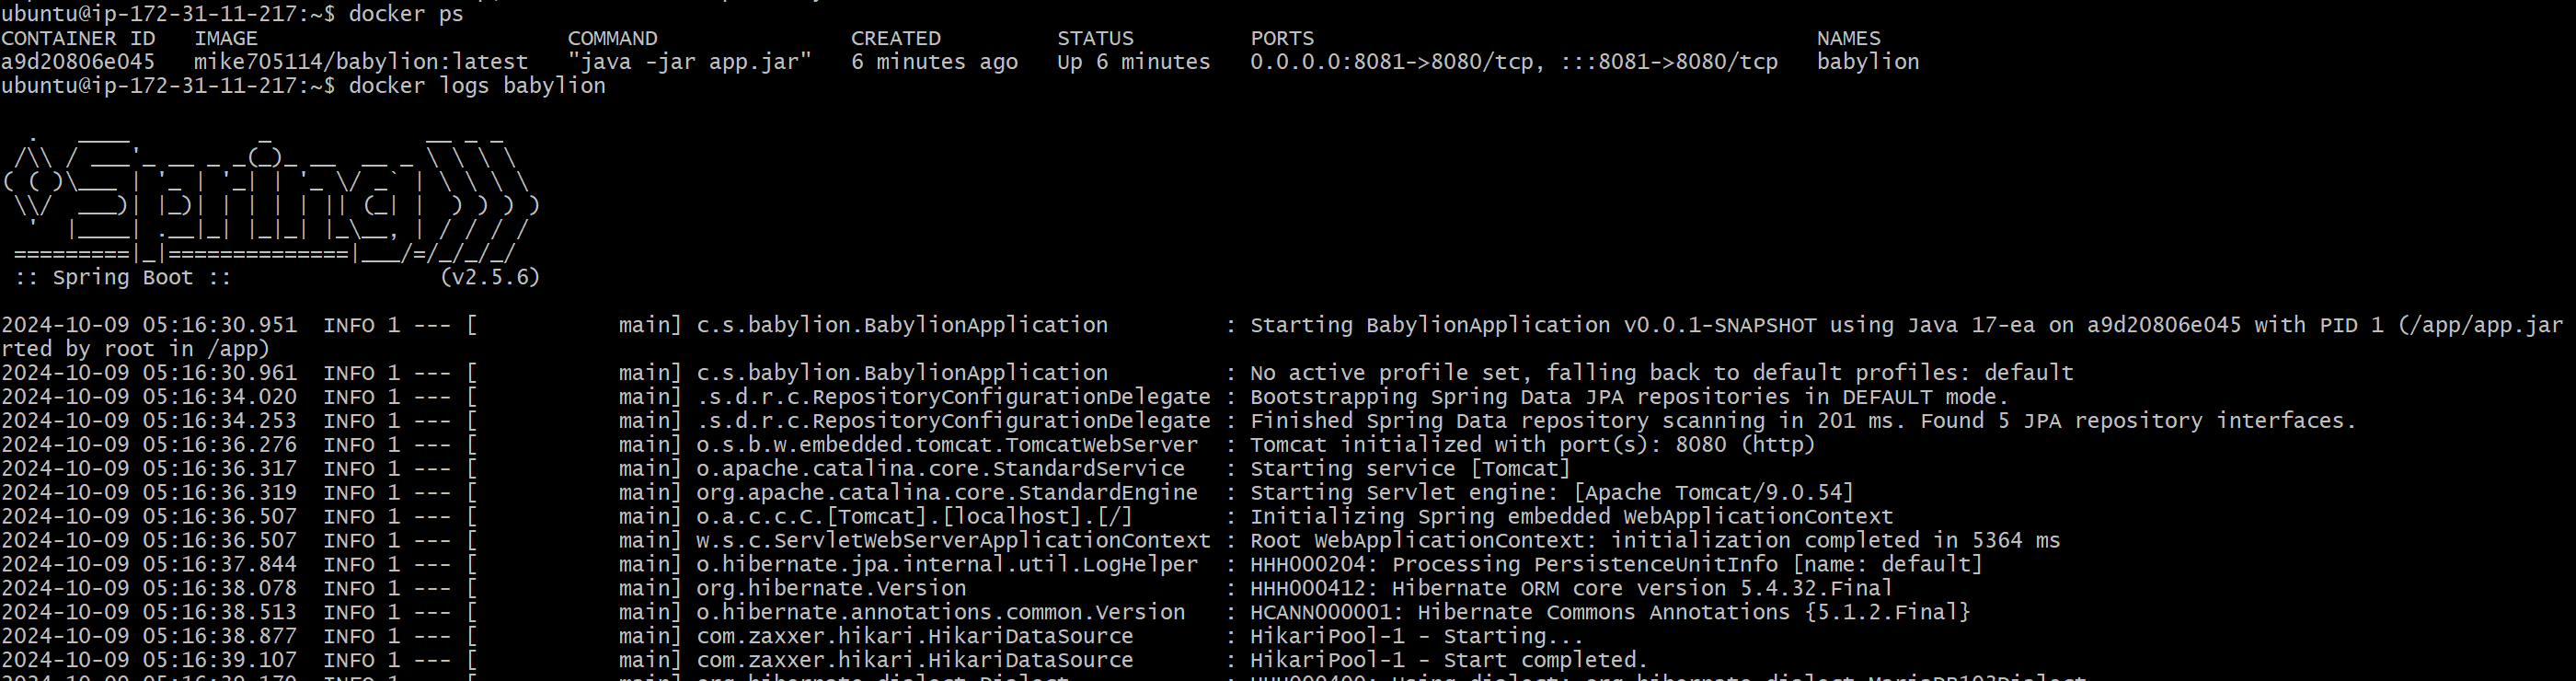Click timestamp 05:16:30.961 log entry
2576x681 pixels.
(x=219, y=373)
